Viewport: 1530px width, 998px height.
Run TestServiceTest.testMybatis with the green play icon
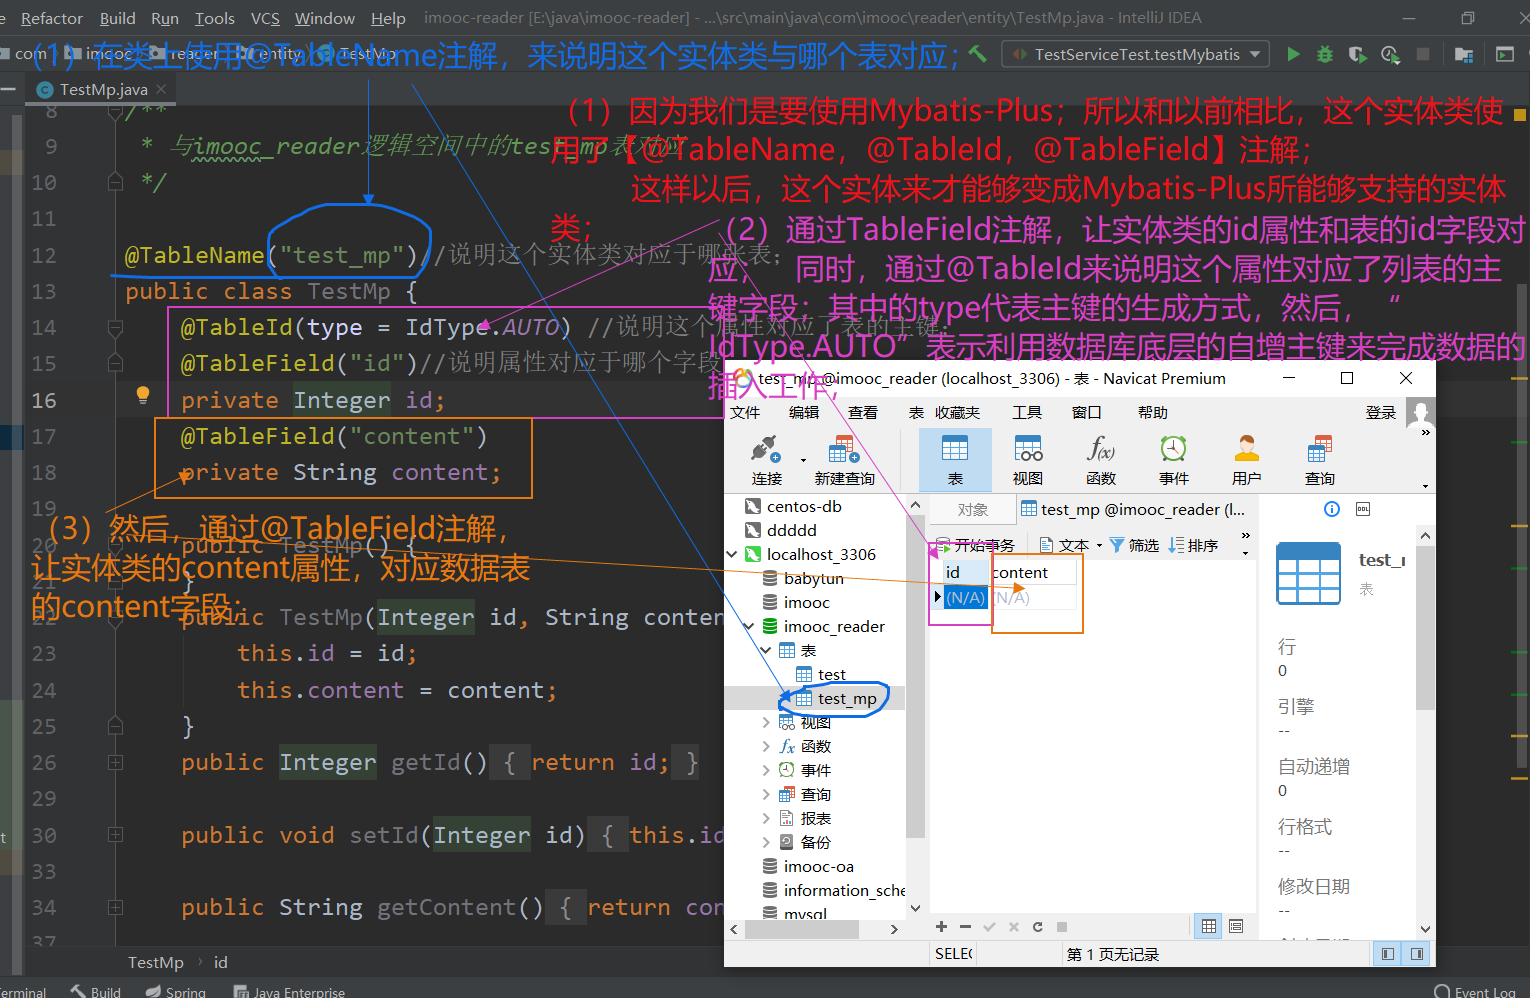point(1292,54)
